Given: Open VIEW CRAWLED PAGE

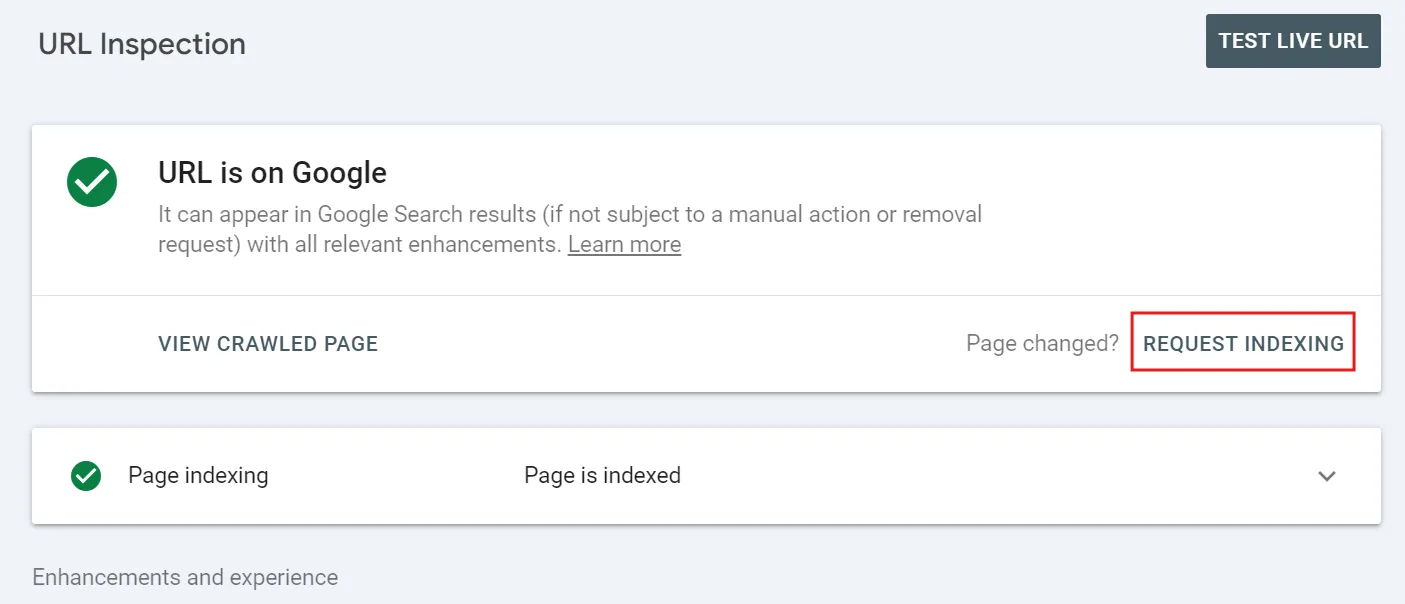Looking at the screenshot, I should tap(268, 344).
